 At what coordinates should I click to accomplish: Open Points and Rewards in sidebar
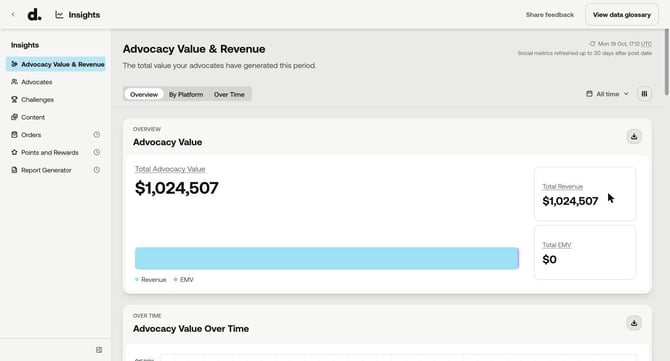click(x=56, y=153)
